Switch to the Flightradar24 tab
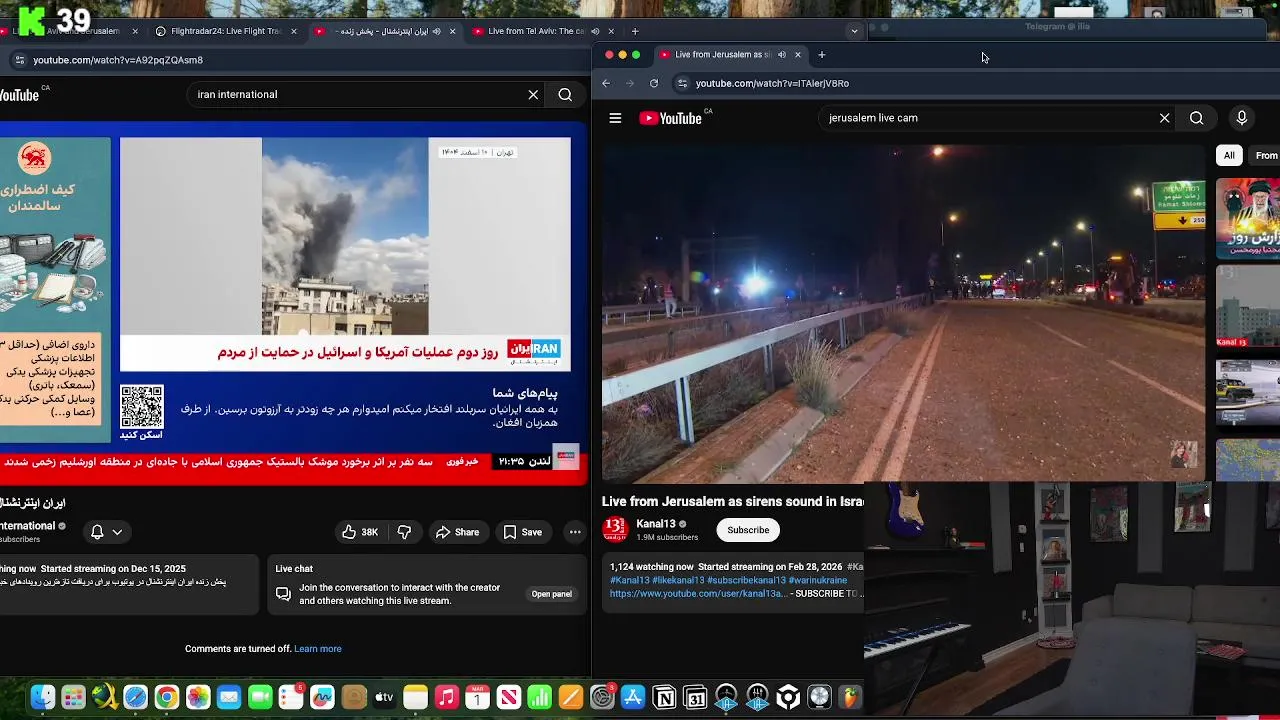Viewport: 1280px width, 720px height. [x=226, y=31]
